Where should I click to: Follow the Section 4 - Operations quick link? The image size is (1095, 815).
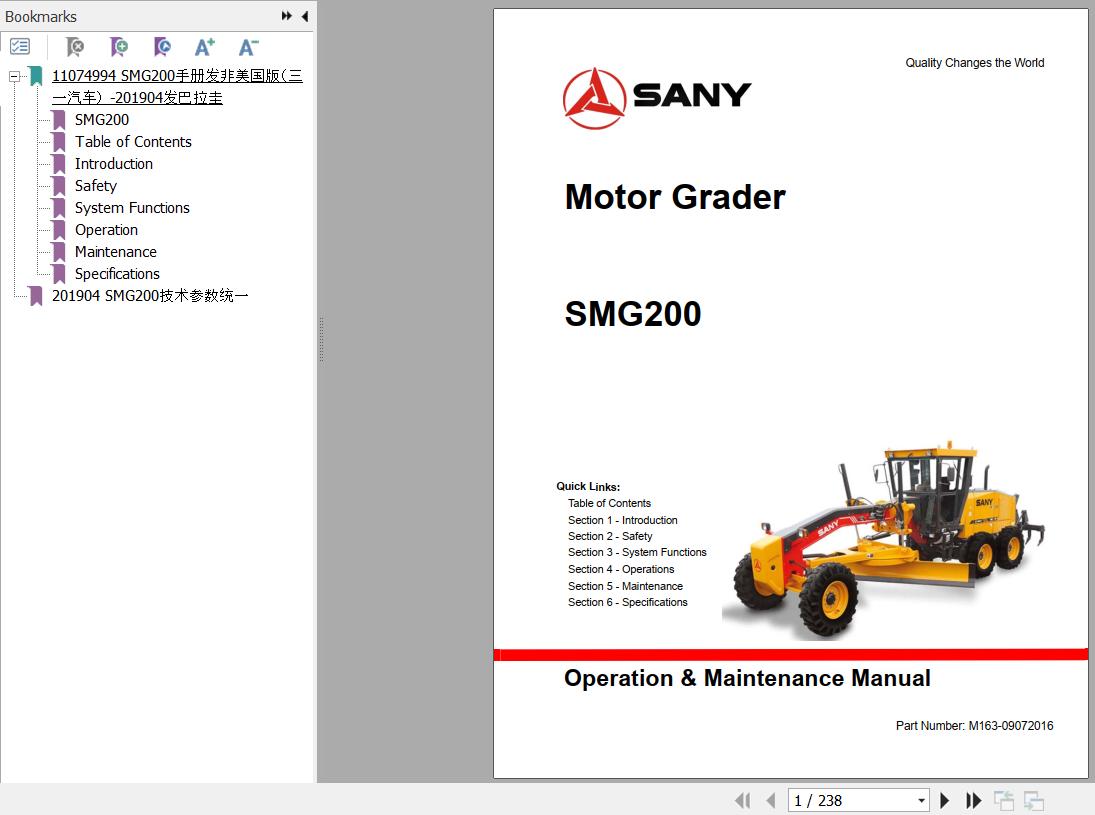(x=621, y=569)
